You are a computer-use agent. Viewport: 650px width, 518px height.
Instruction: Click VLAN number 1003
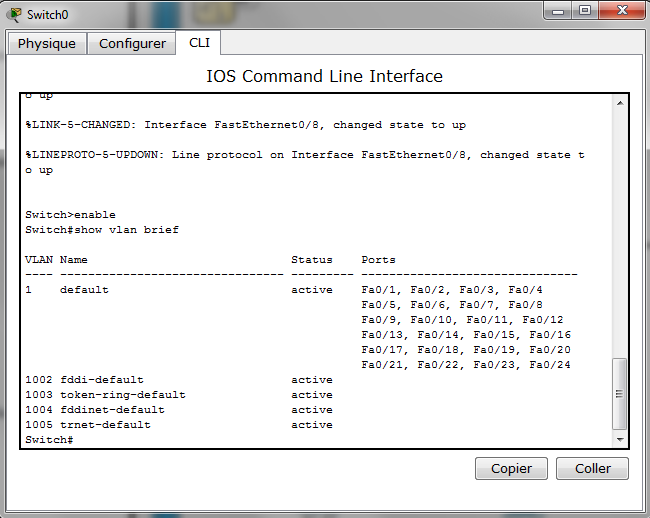[x=39, y=395]
